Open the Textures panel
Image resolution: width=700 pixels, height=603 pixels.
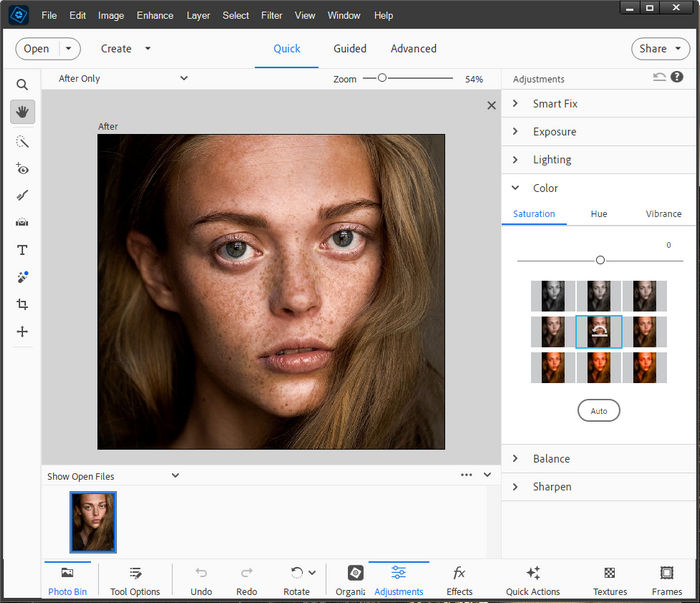609,580
